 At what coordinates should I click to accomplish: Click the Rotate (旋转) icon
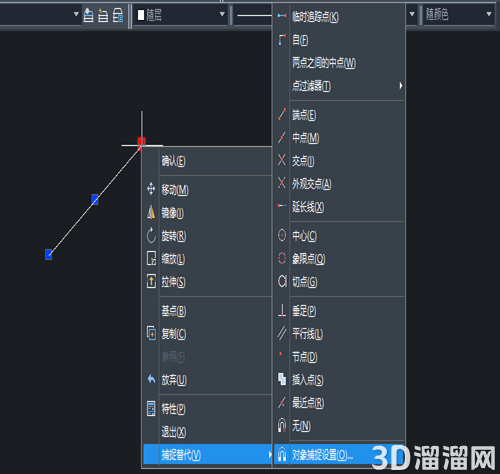point(151,235)
